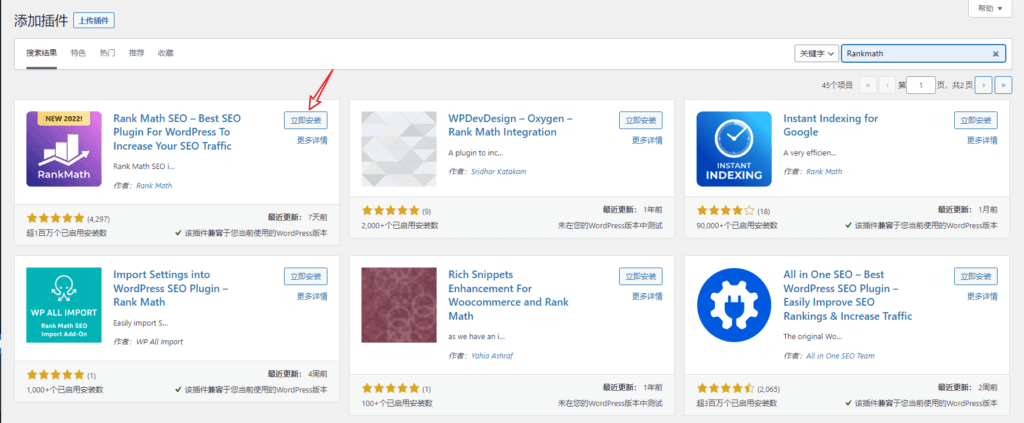Click the Instant Indexing clock icon
1024x423 pixels.
734,149
